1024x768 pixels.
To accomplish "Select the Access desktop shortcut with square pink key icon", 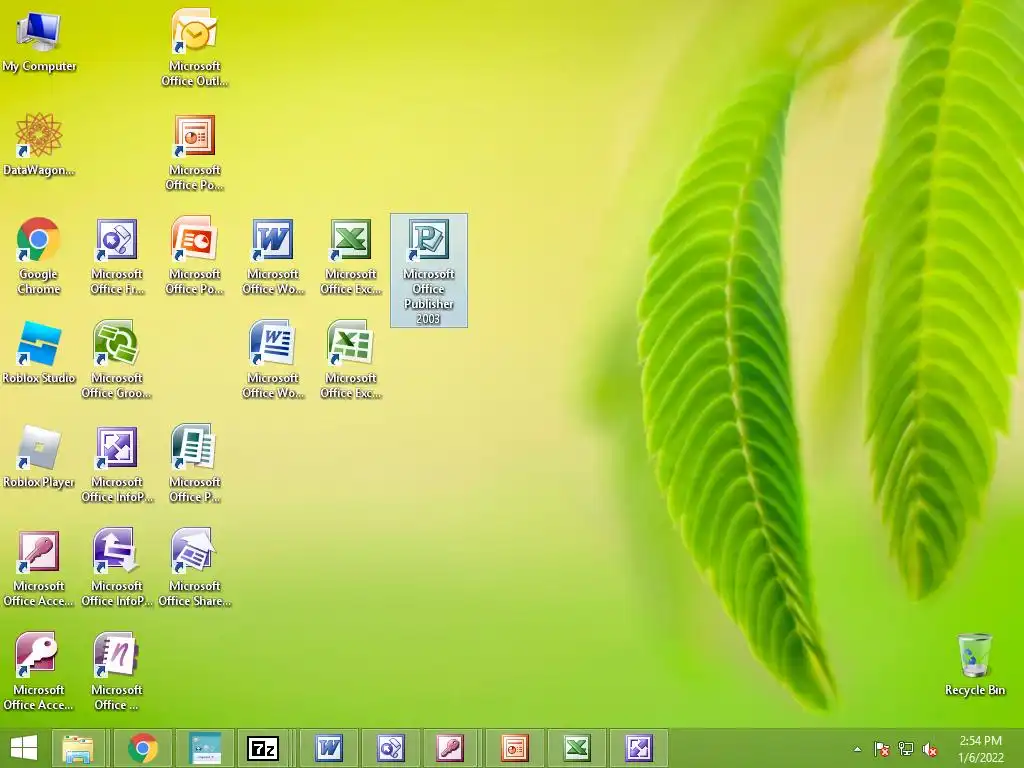I will tap(39, 568).
